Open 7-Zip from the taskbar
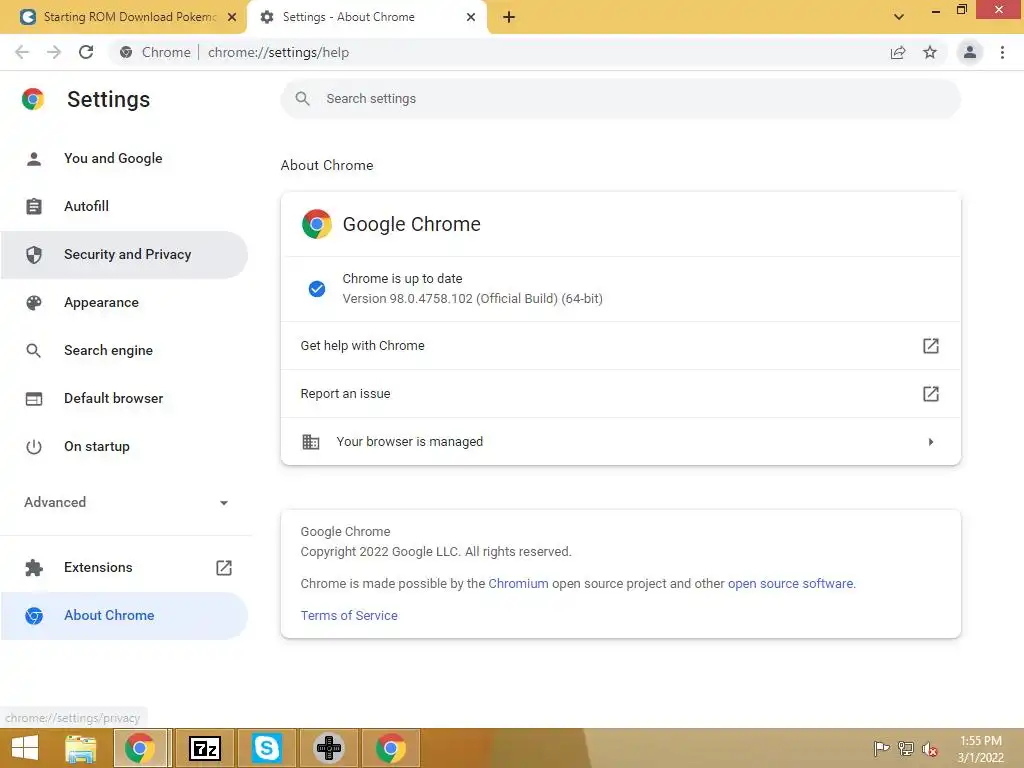Image resolution: width=1024 pixels, height=768 pixels. (x=204, y=748)
